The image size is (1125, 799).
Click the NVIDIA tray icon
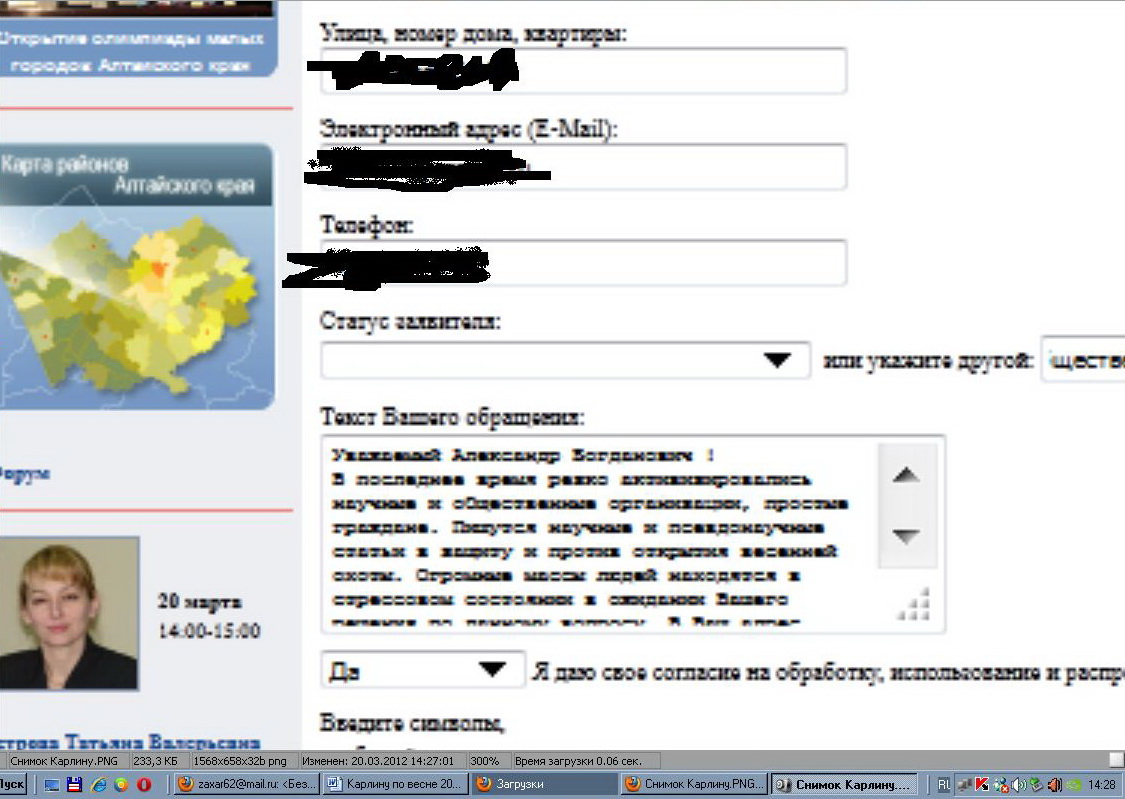coord(1074,785)
